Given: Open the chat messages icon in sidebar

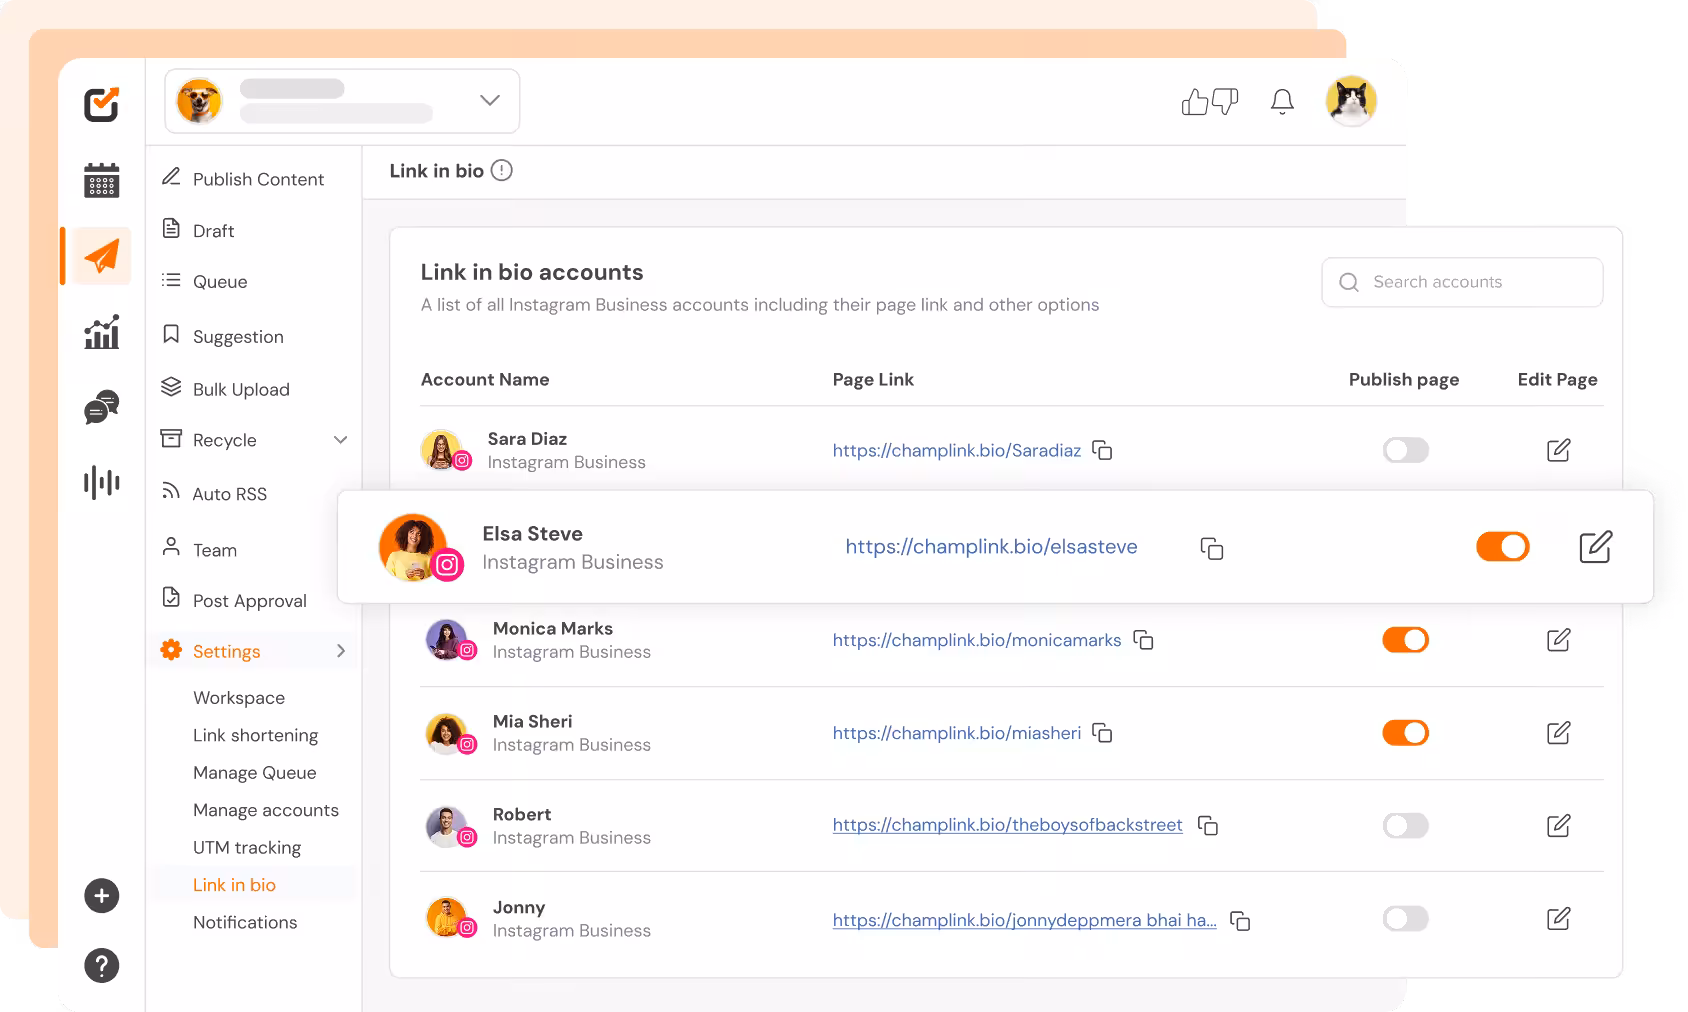Looking at the screenshot, I should click(x=101, y=407).
